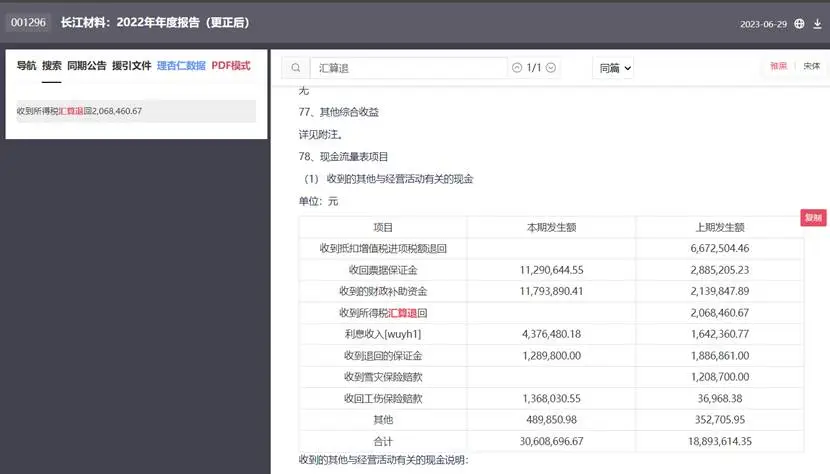Click the magnifier search icon
This screenshot has width=830, height=474.
296,68
